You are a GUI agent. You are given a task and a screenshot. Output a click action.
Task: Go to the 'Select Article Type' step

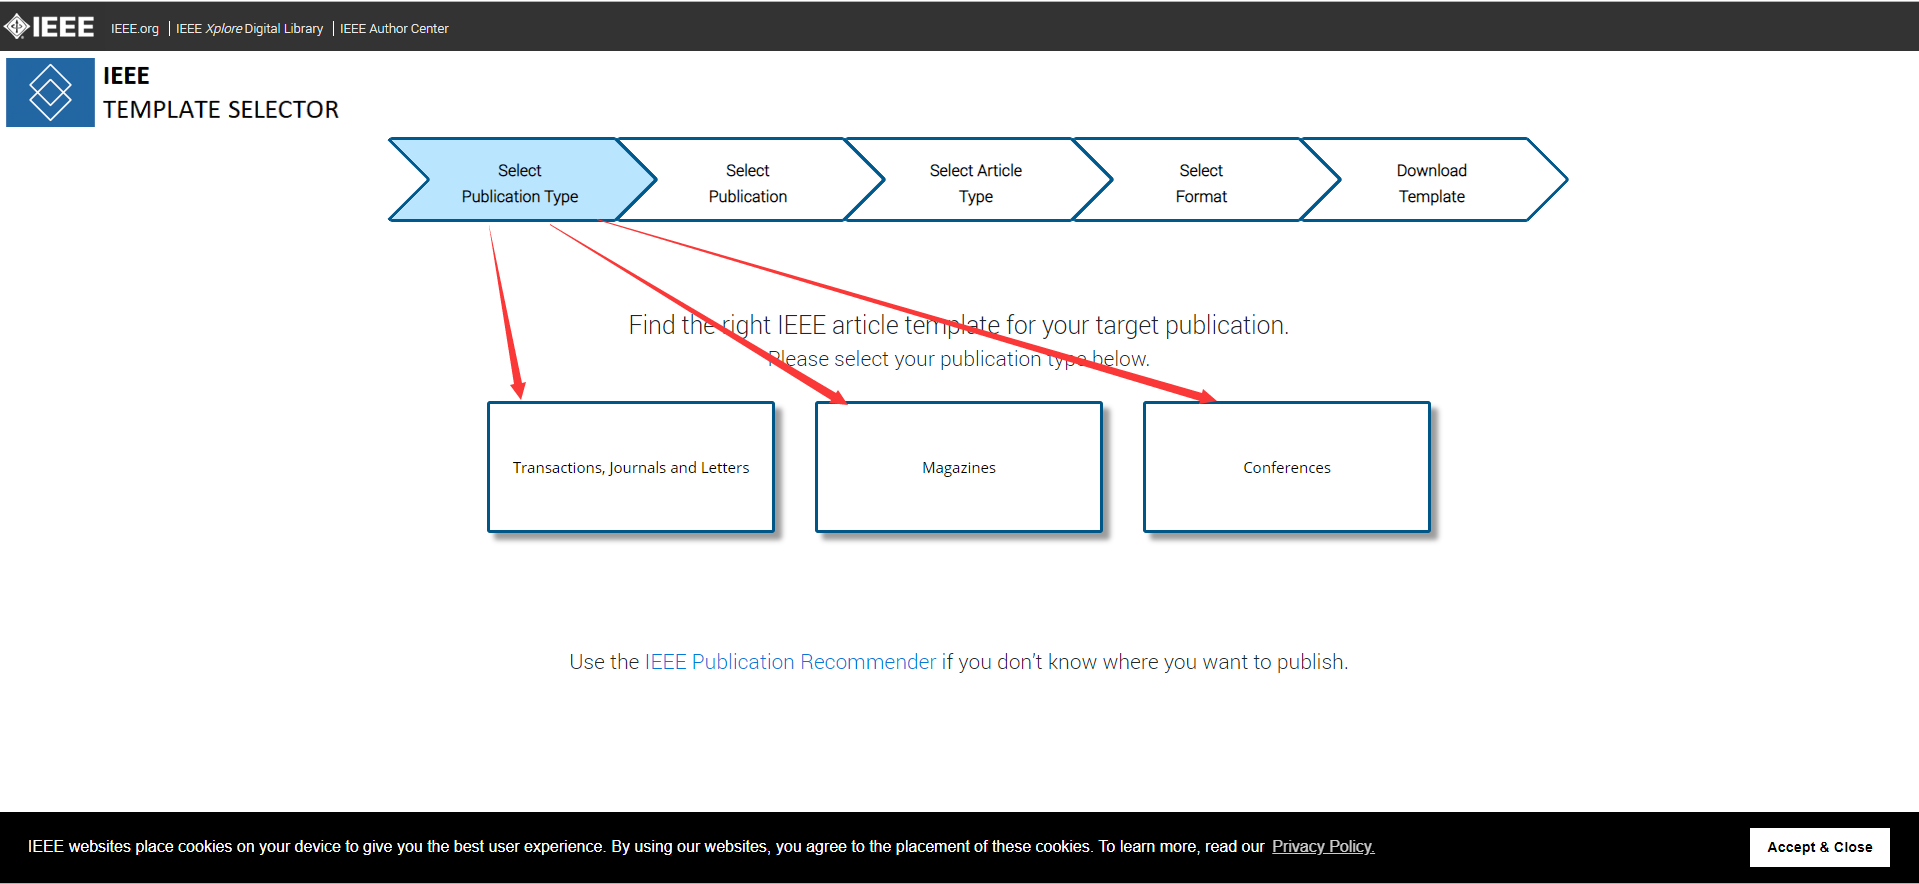[x=976, y=180]
